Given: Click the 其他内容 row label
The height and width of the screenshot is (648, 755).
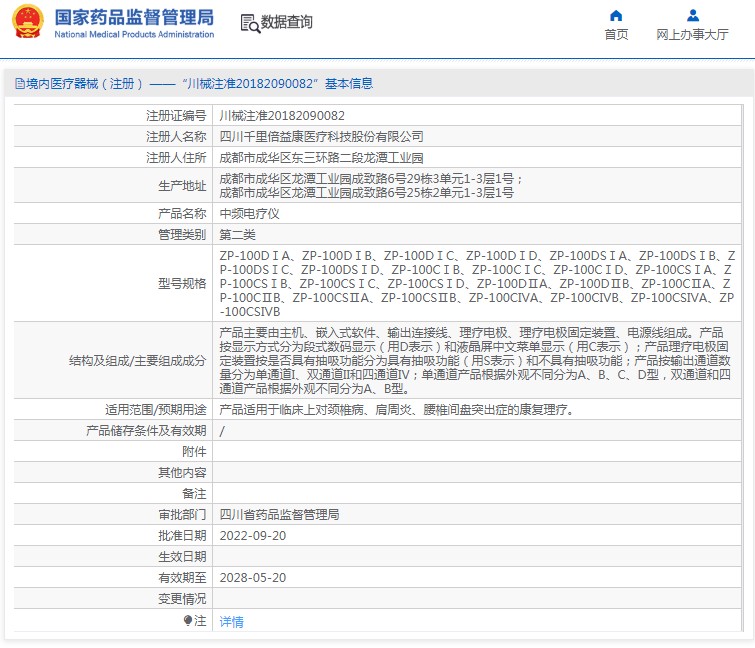Looking at the screenshot, I should click(x=182, y=473).
